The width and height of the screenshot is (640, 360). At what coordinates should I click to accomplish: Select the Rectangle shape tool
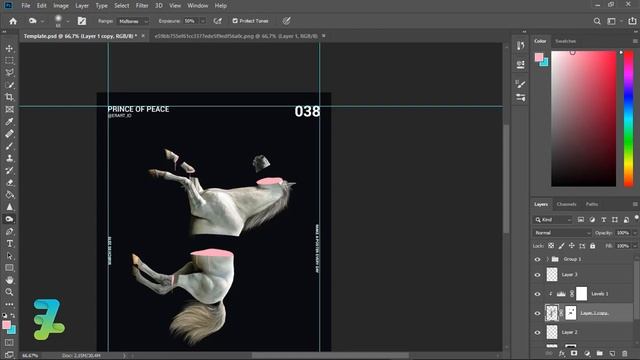(9, 268)
